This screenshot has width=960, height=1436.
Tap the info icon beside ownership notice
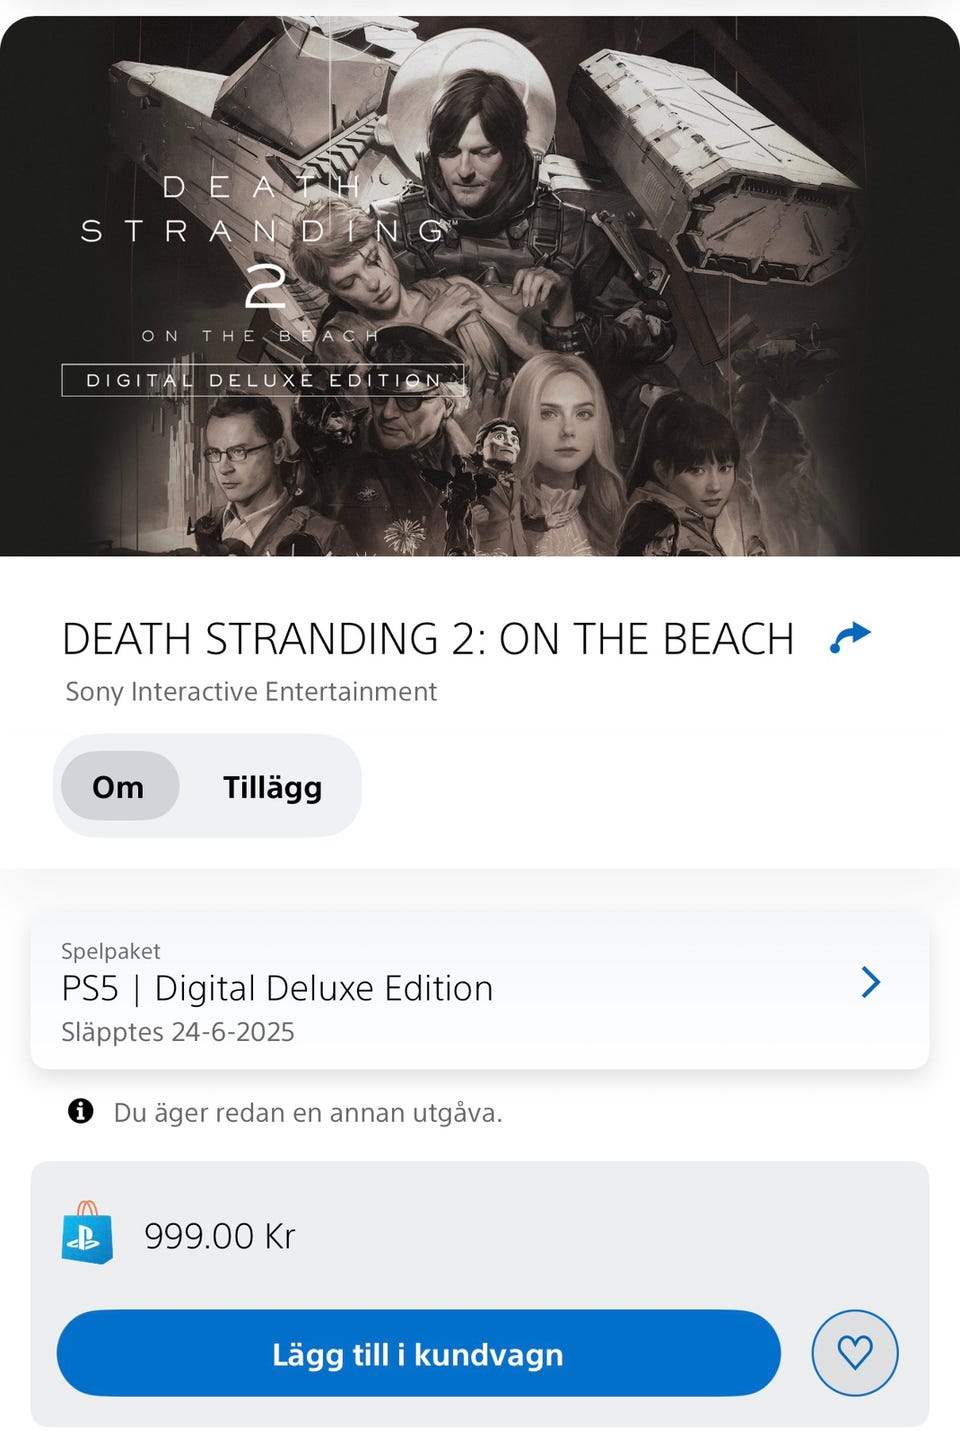tap(80, 1111)
